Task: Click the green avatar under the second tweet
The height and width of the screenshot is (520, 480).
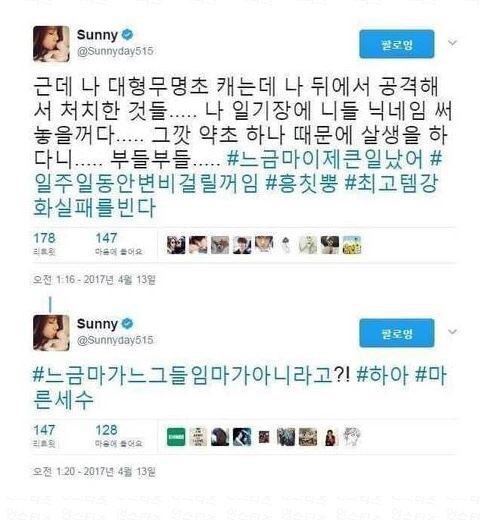Action: coord(176,437)
